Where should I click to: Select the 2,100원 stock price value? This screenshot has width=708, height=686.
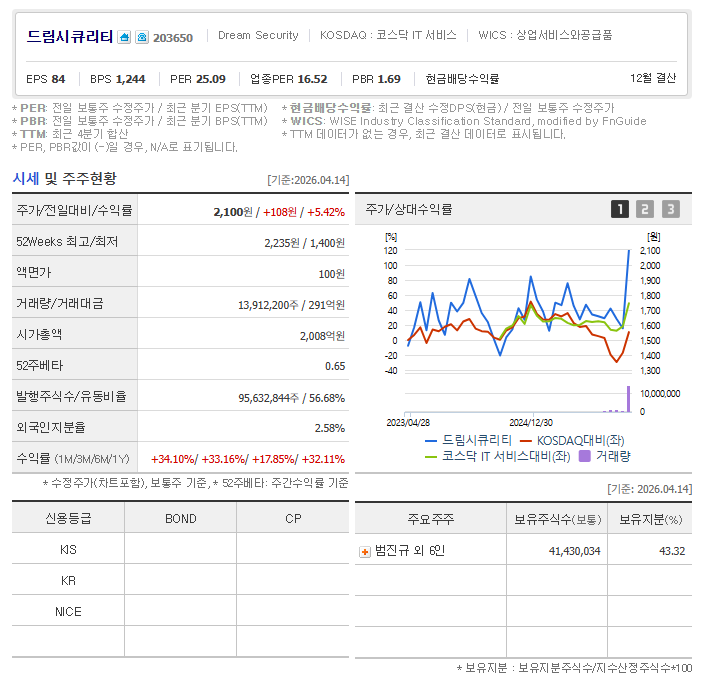coord(233,212)
